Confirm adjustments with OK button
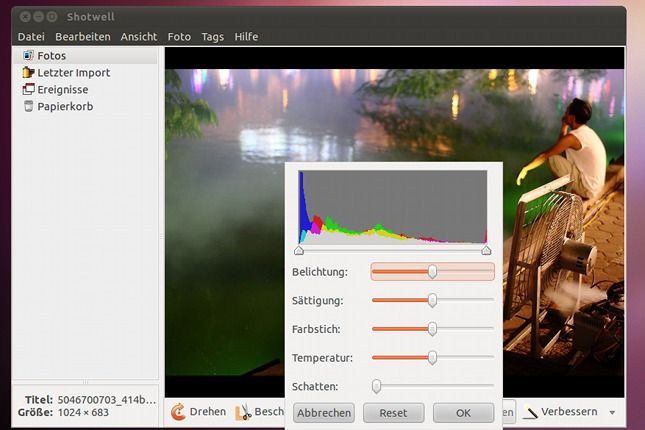645x430 pixels. (x=463, y=413)
